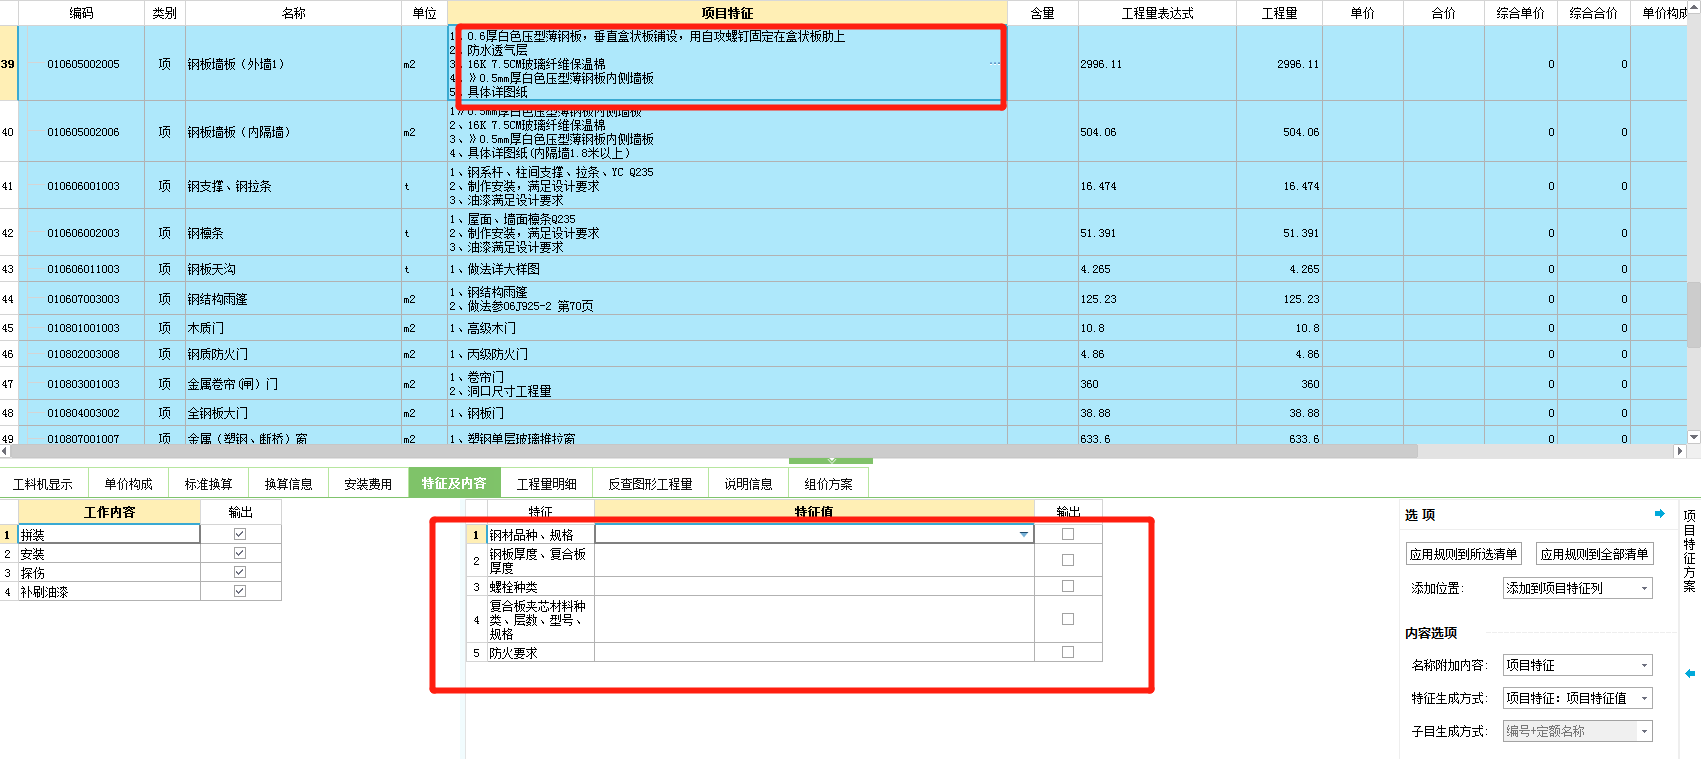This screenshot has width=1701, height=759.
Task: Click the blue right arrow beside 选项
Action: pyautogui.click(x=1660, y=514)
